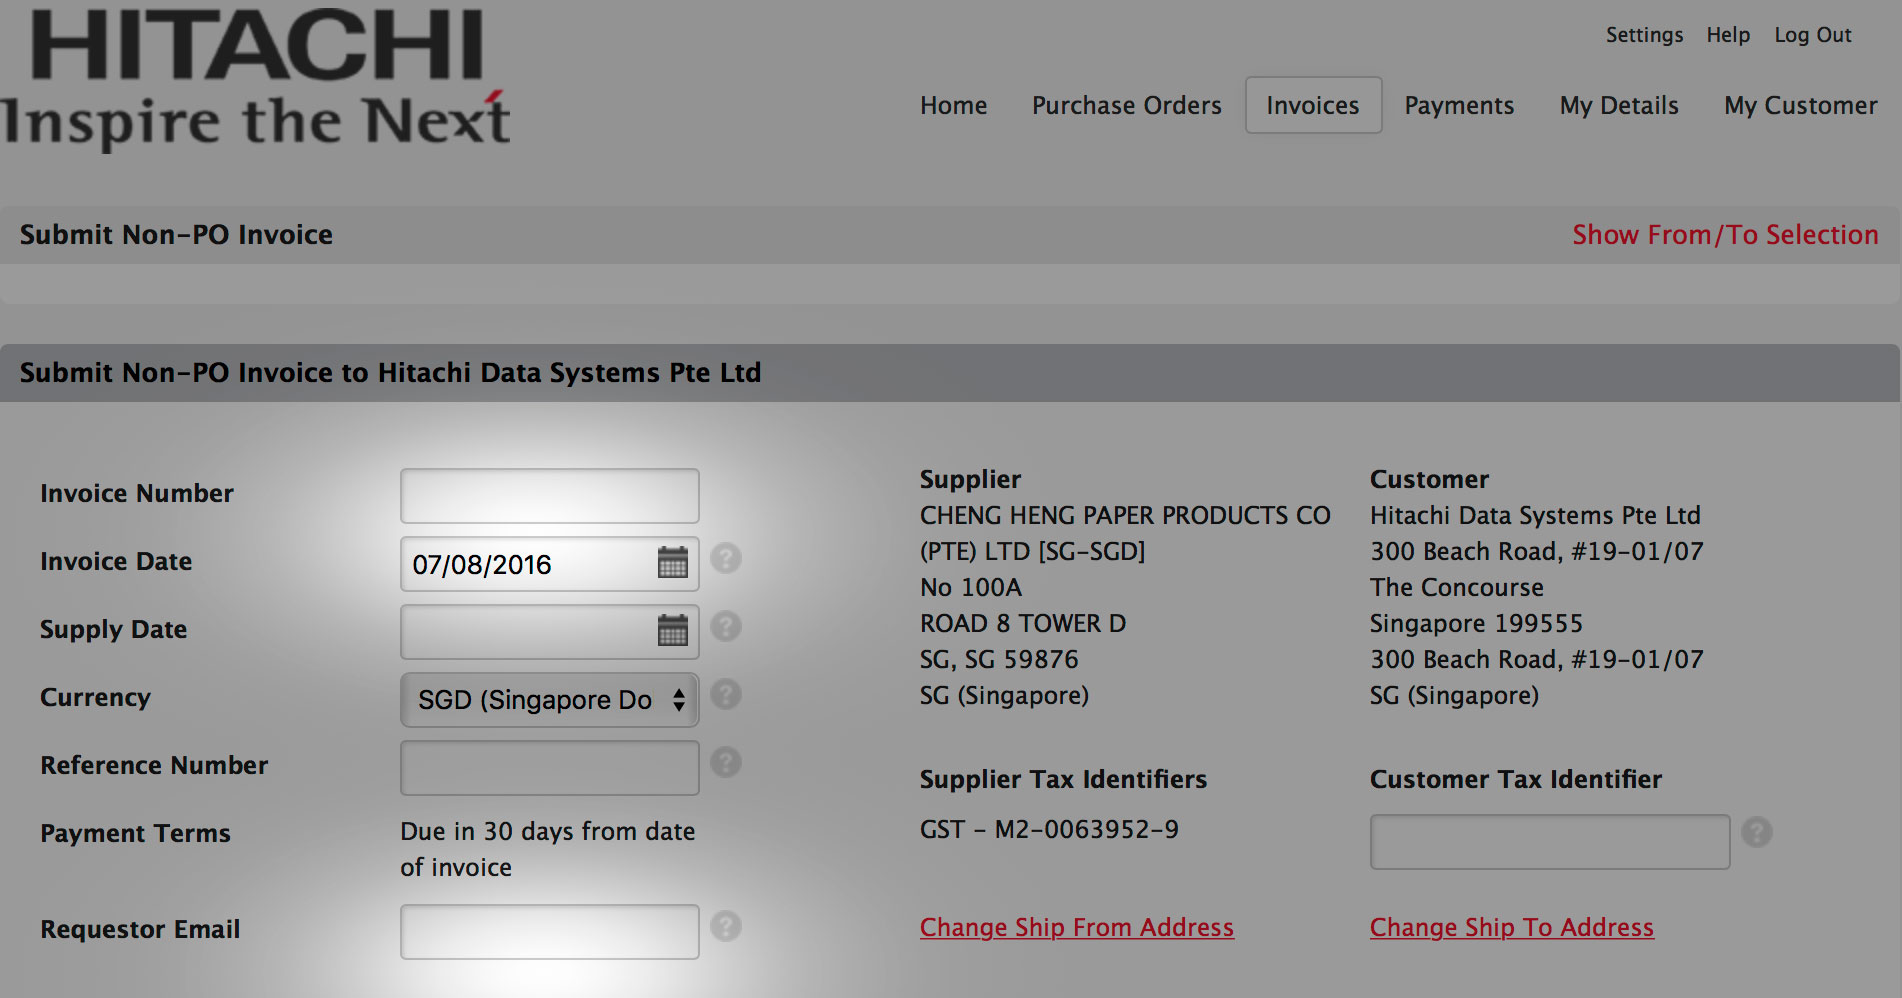Click help icon next to Currency
1902x998 pixels.
tap(726, 694)
